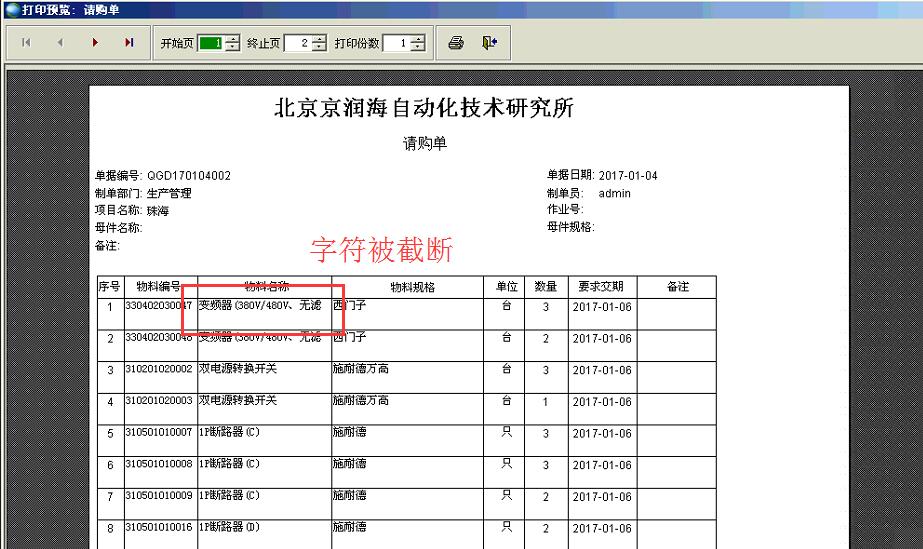Jump to last page of preview
This screenshot has height=549, width=923.
(x=129, y=43)
